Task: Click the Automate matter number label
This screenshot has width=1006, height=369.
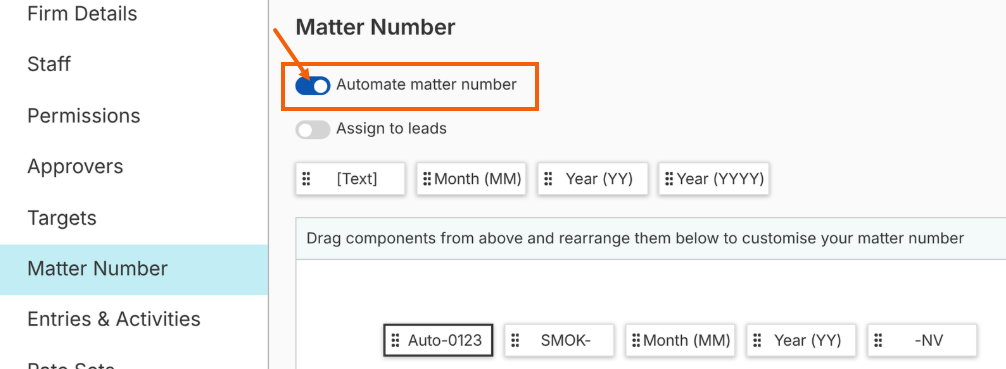Action: click(x=426, y=85)
